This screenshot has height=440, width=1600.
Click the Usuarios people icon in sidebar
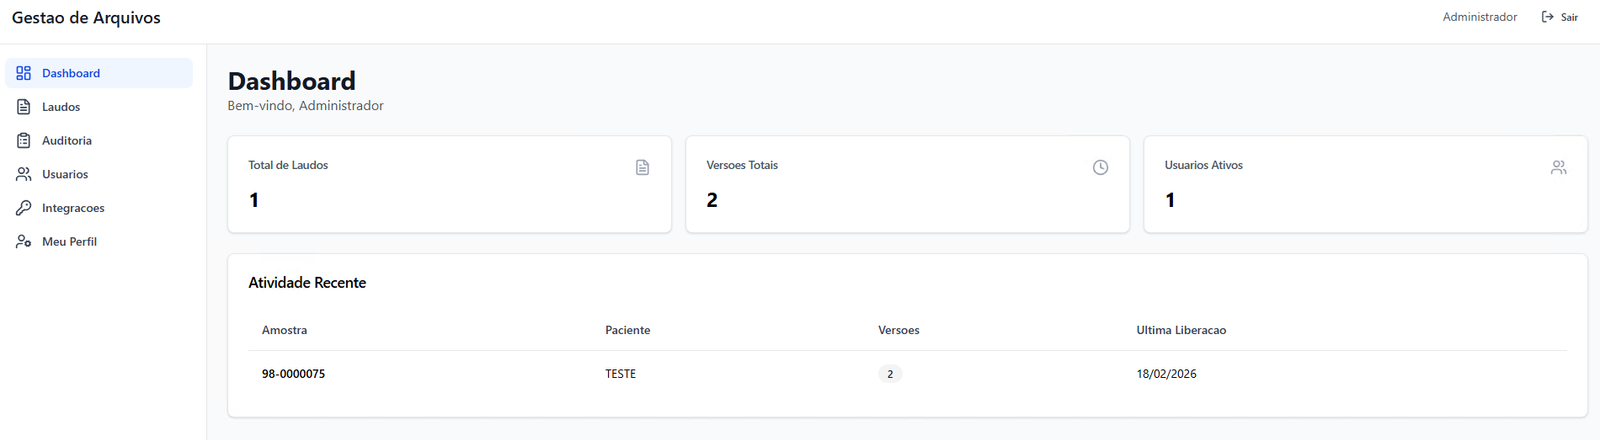click(x=24, y=174)
